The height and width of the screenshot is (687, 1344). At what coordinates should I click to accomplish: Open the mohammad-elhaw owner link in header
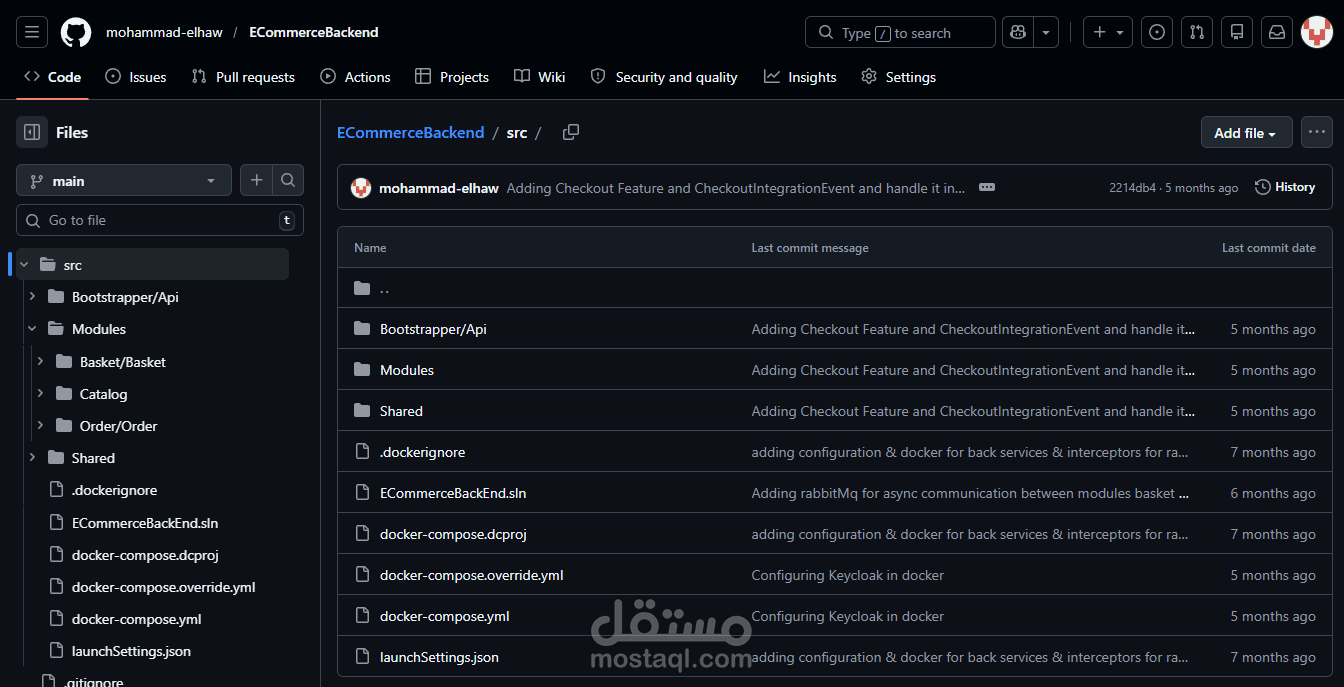[x=164, y=33]
